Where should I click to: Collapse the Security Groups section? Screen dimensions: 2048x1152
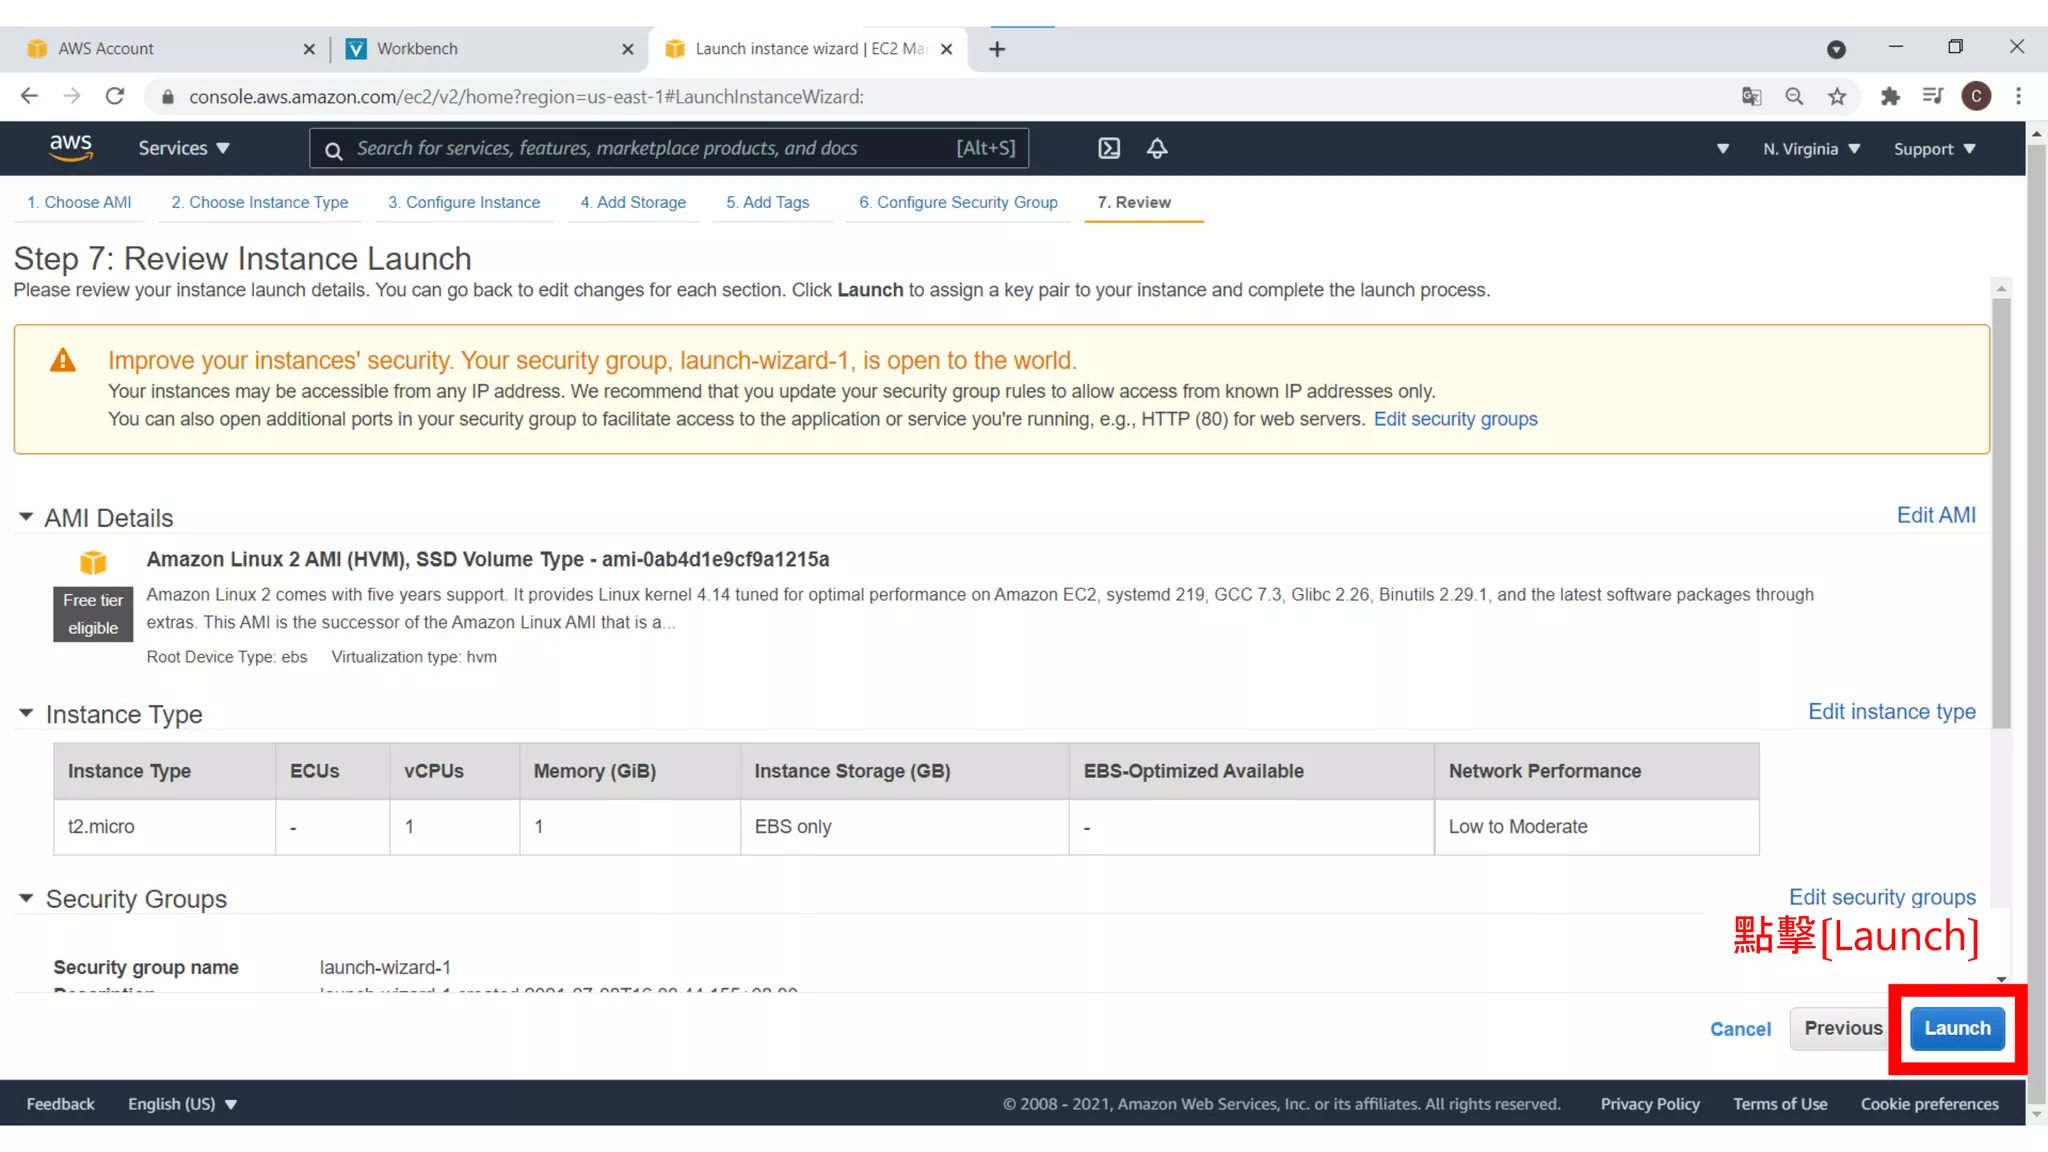[x=26, y=898]
